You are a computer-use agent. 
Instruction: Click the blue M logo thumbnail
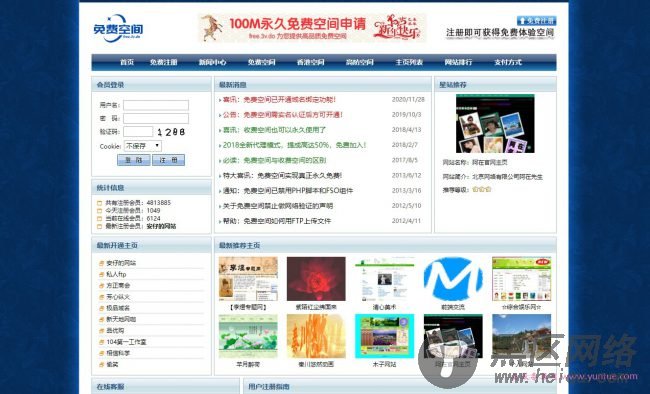coord(453,279)
